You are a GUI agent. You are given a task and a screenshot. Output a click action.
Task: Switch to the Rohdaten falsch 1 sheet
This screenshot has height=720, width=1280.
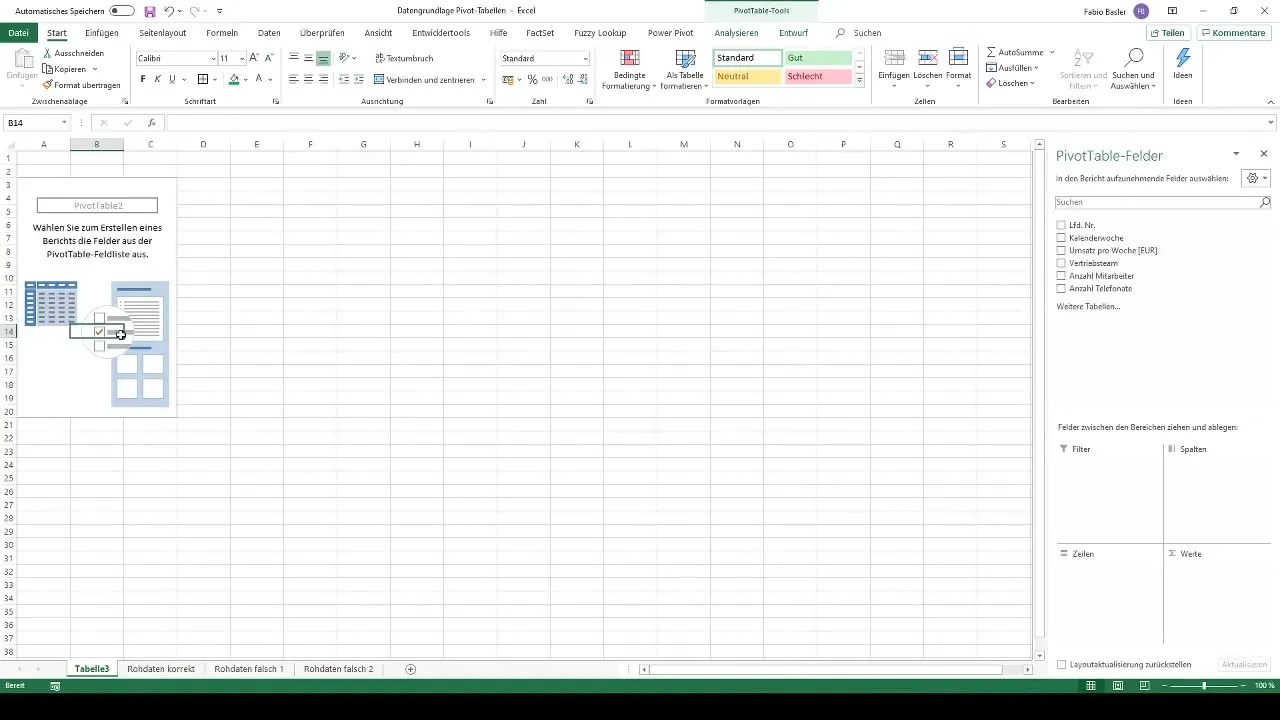click(x=249, y=669)
